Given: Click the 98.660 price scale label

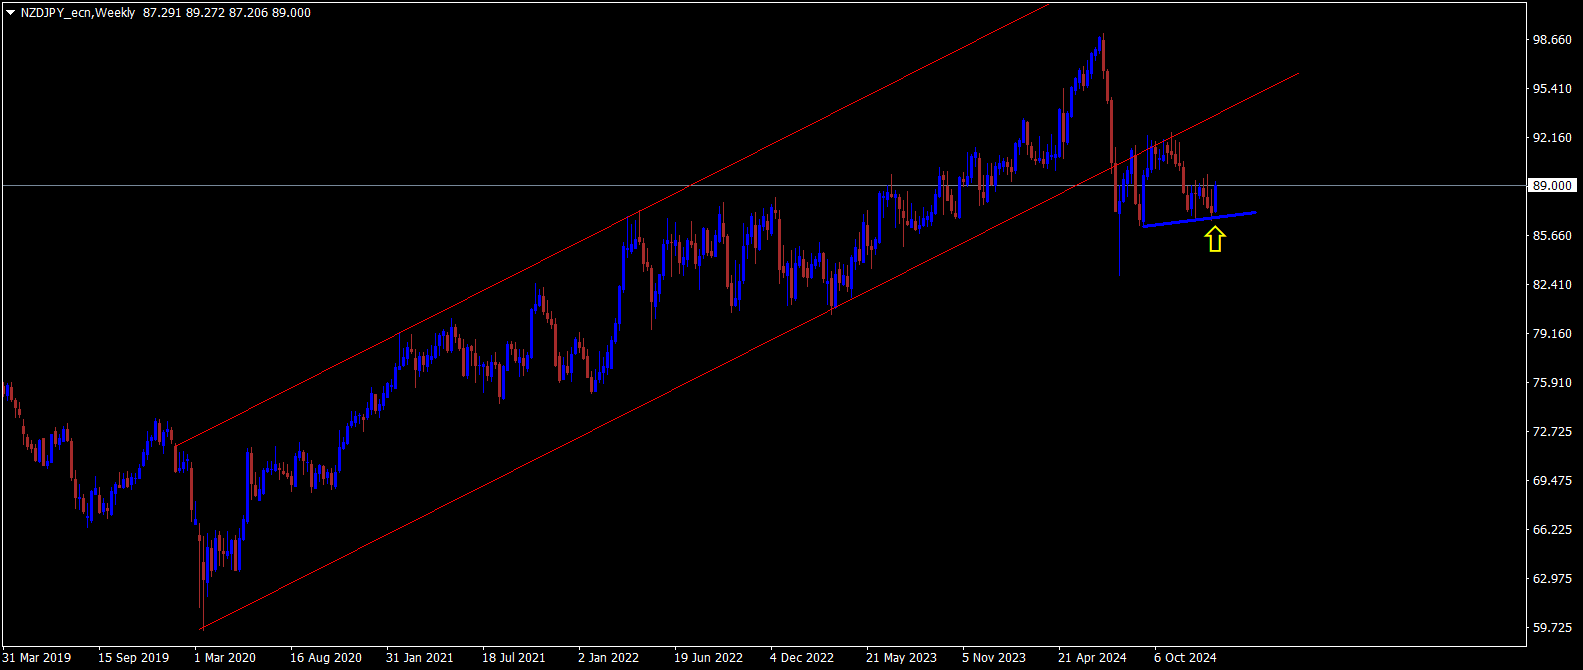Looking at the screenshot, I should click(x=1553, y=40).
